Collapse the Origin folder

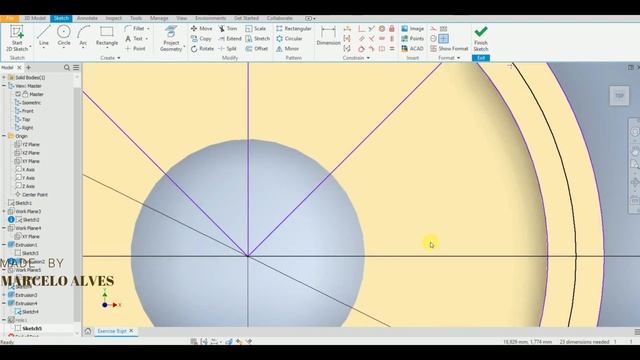(4, 136)
